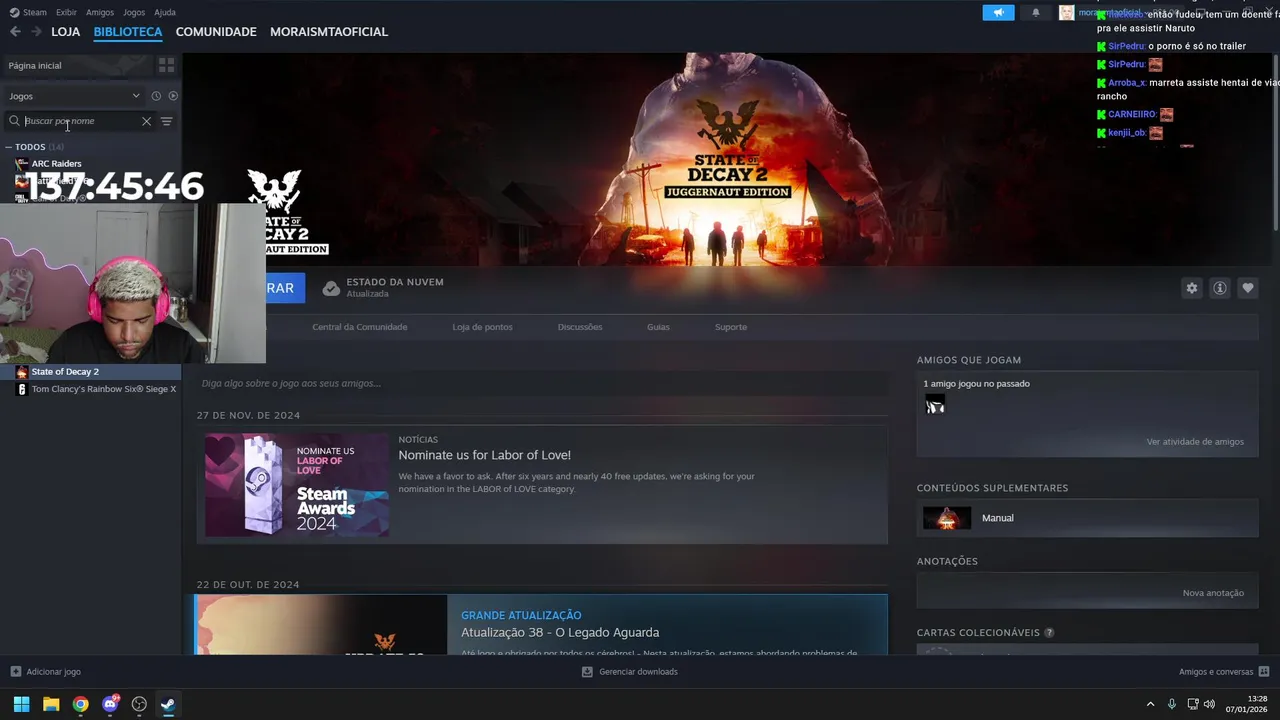This screenshot has width=1280, height=720.
Task: Open Discord from taskbar
Action: [x=110, y=704]
